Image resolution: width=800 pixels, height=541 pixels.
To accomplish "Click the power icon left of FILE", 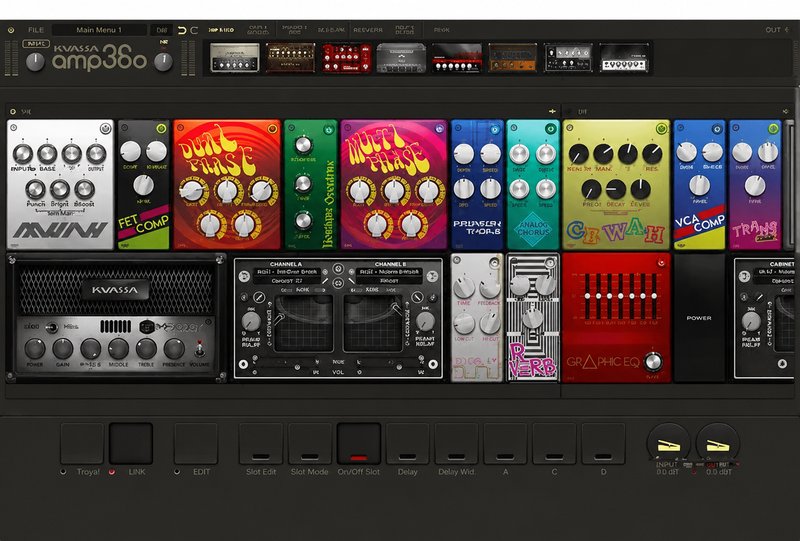I will [11, 31].
